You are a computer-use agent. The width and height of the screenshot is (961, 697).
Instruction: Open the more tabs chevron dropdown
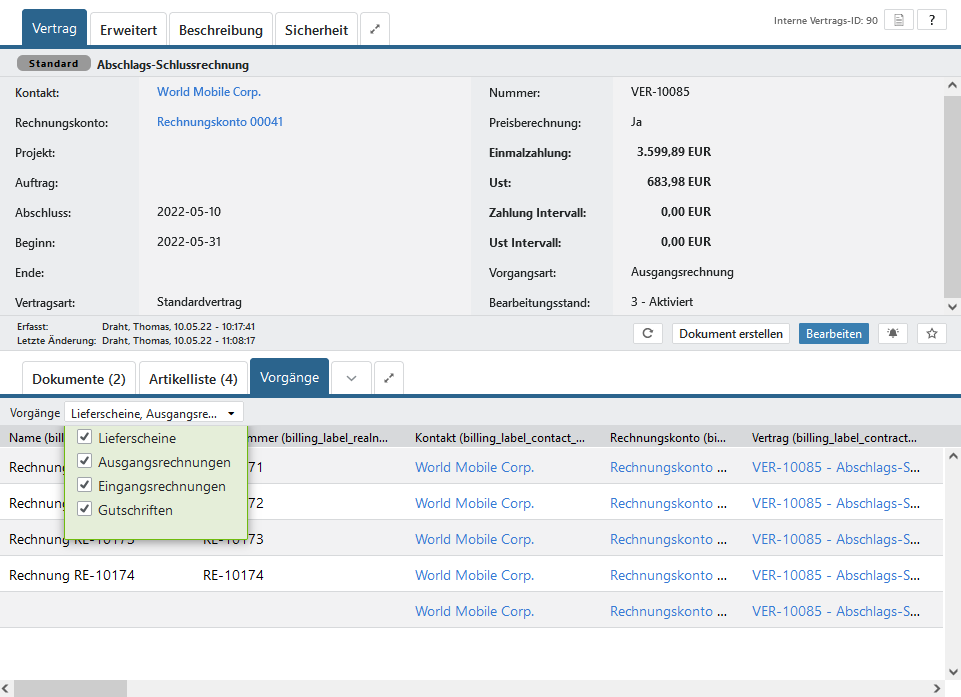coord(351,379)
